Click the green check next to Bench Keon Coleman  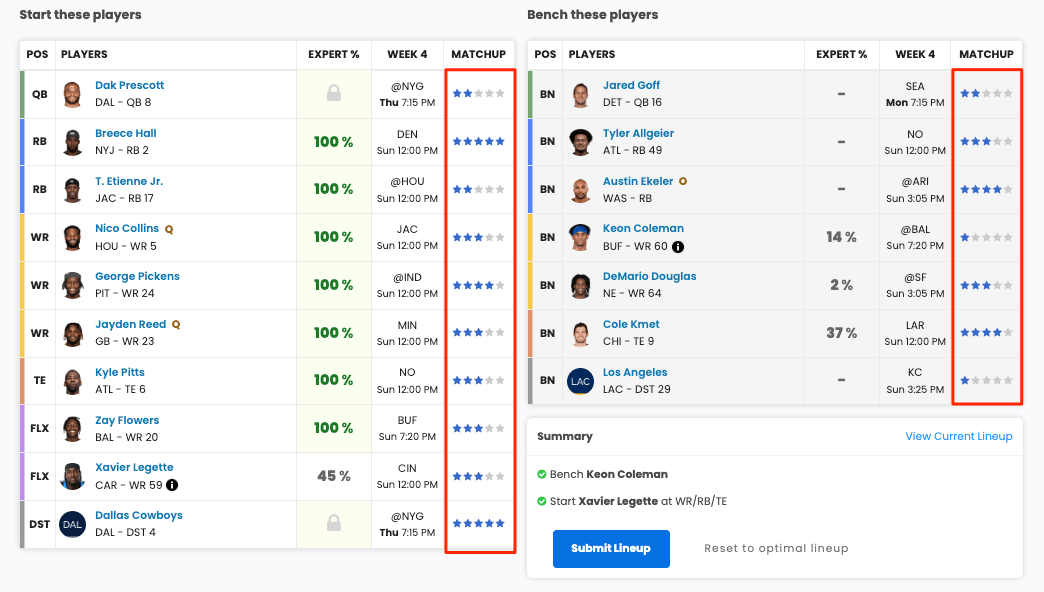click(542, 474)
